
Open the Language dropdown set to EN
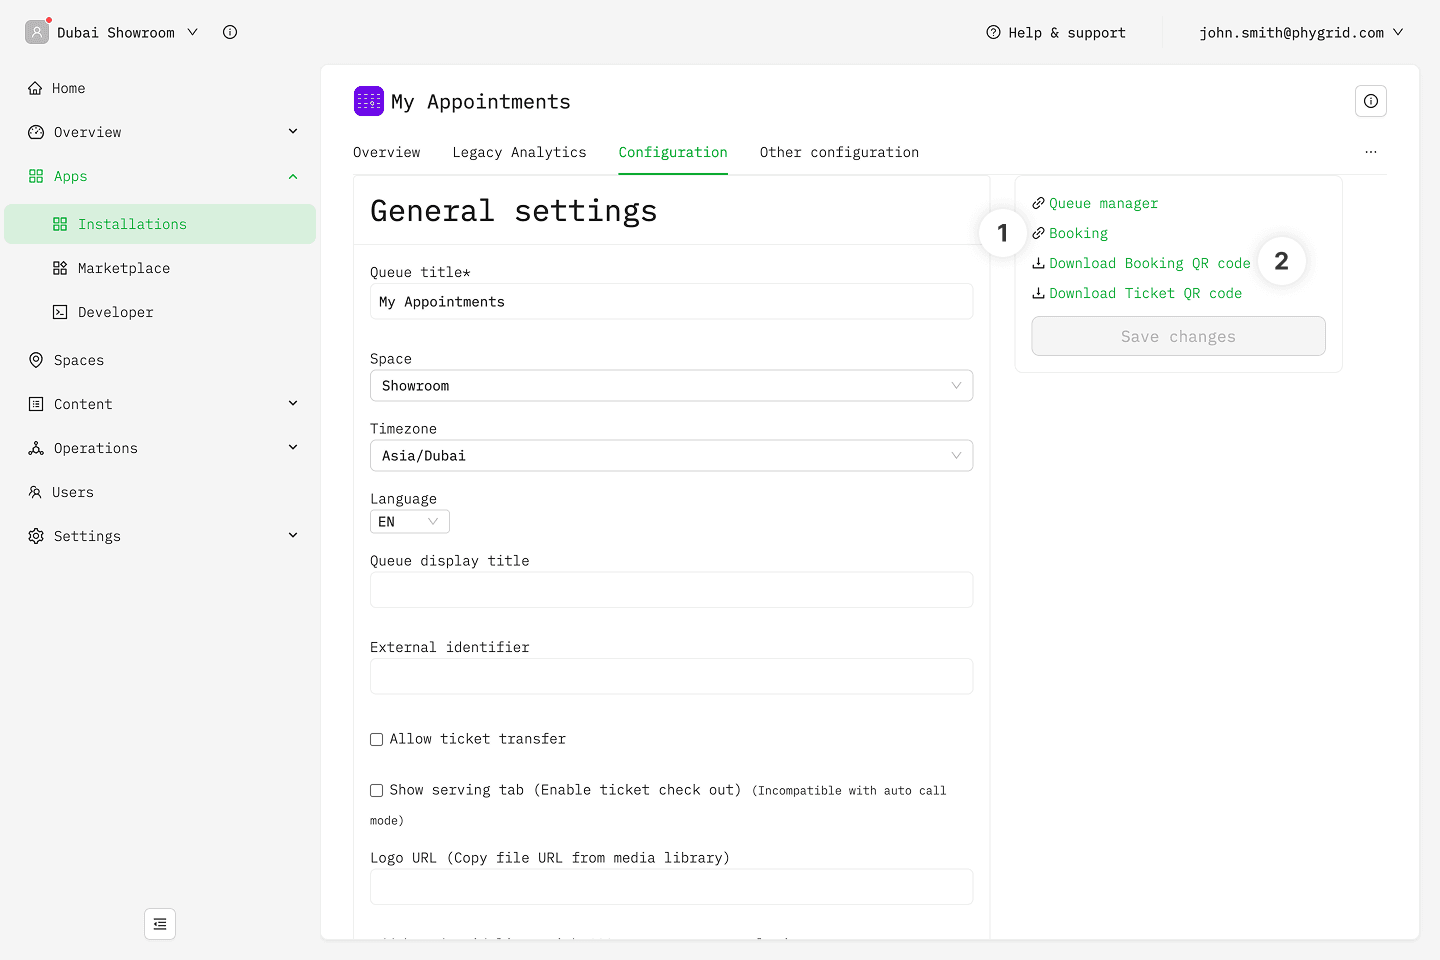[409, 522]
